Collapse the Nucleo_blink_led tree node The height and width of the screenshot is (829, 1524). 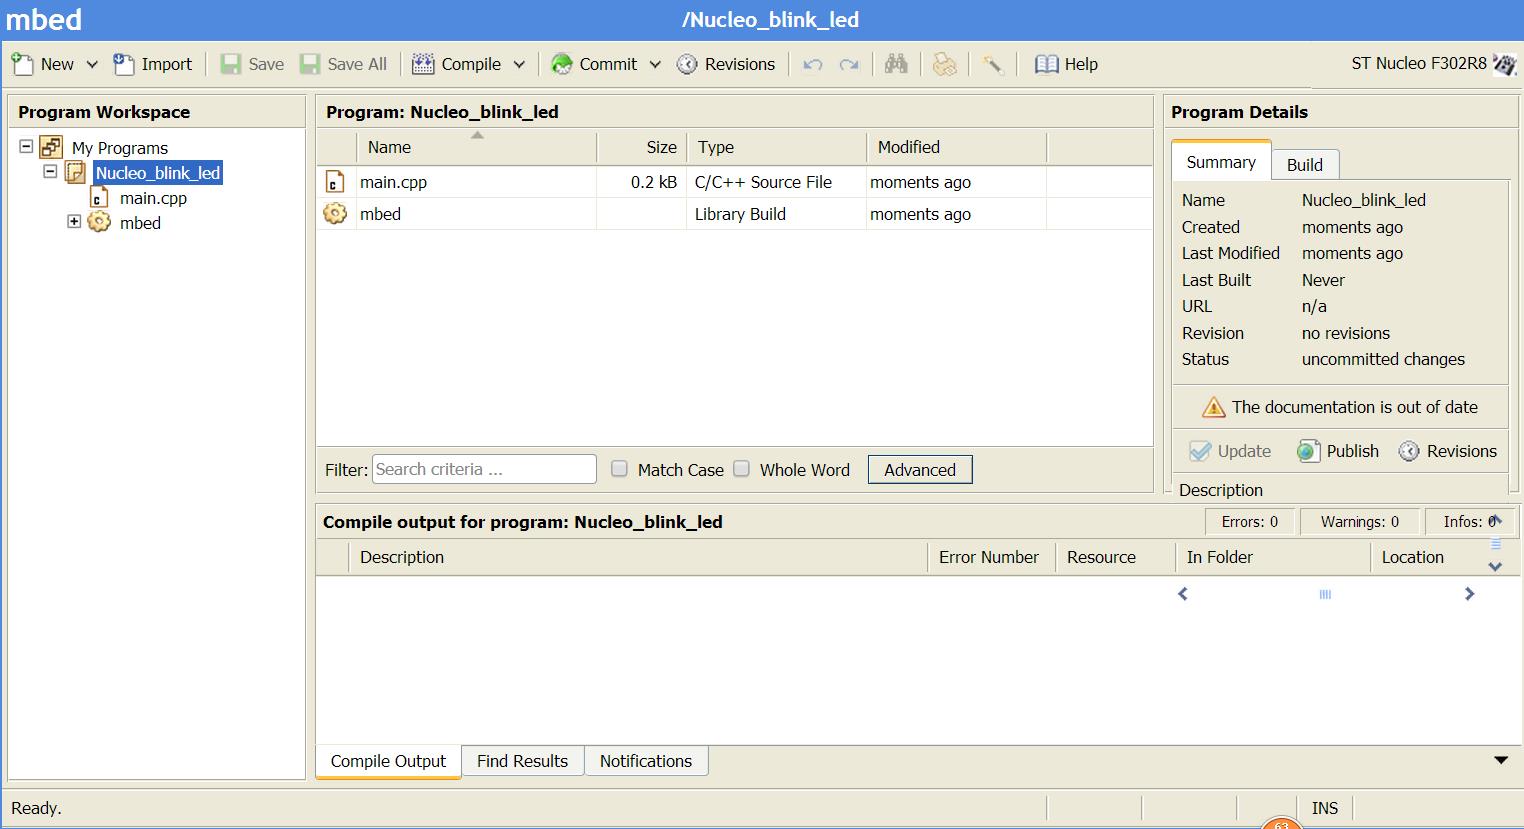50,172
